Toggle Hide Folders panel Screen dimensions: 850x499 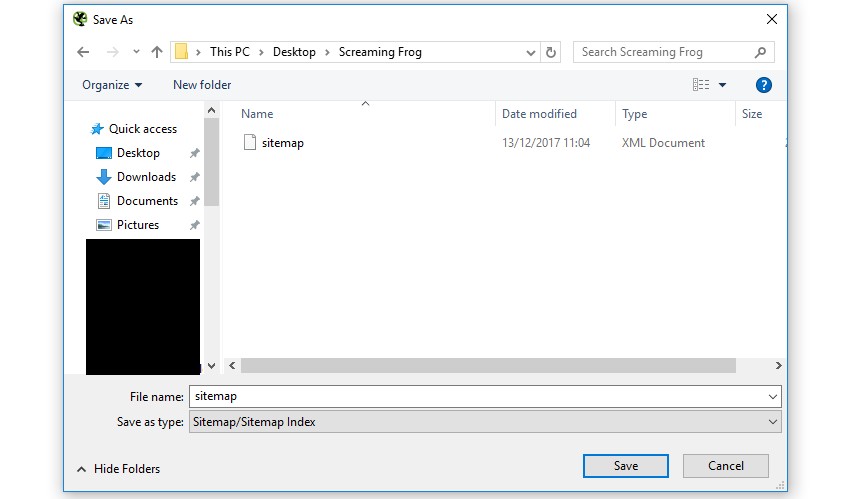click(x=118, y=468)
